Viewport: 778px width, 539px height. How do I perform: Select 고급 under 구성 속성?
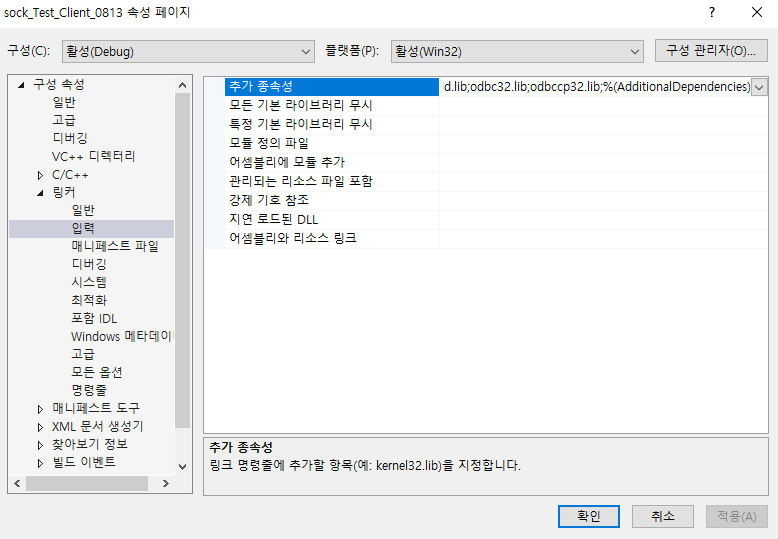click(x=64, y=120)
